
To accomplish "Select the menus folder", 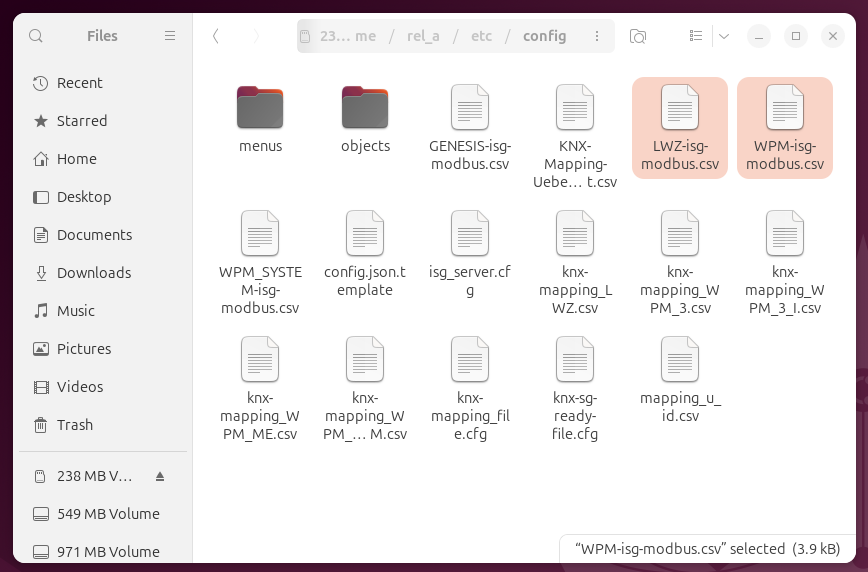I will (x=260, y=120).
